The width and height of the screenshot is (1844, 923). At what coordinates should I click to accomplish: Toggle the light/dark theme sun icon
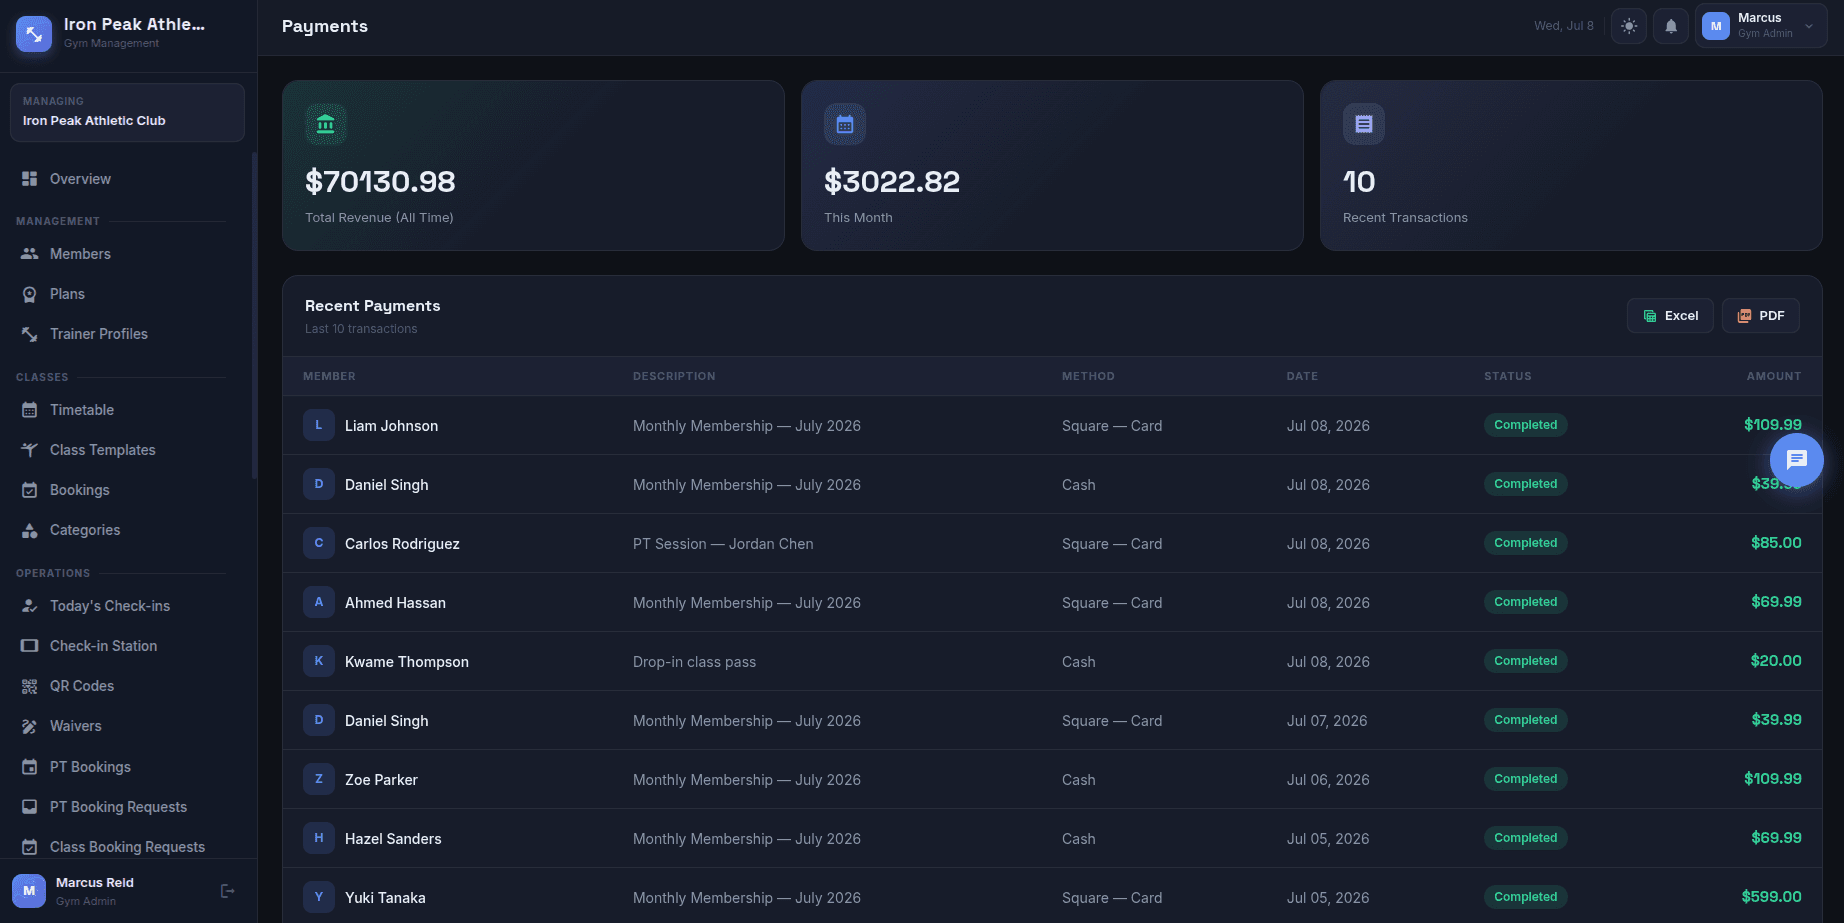click(1629, 26)
